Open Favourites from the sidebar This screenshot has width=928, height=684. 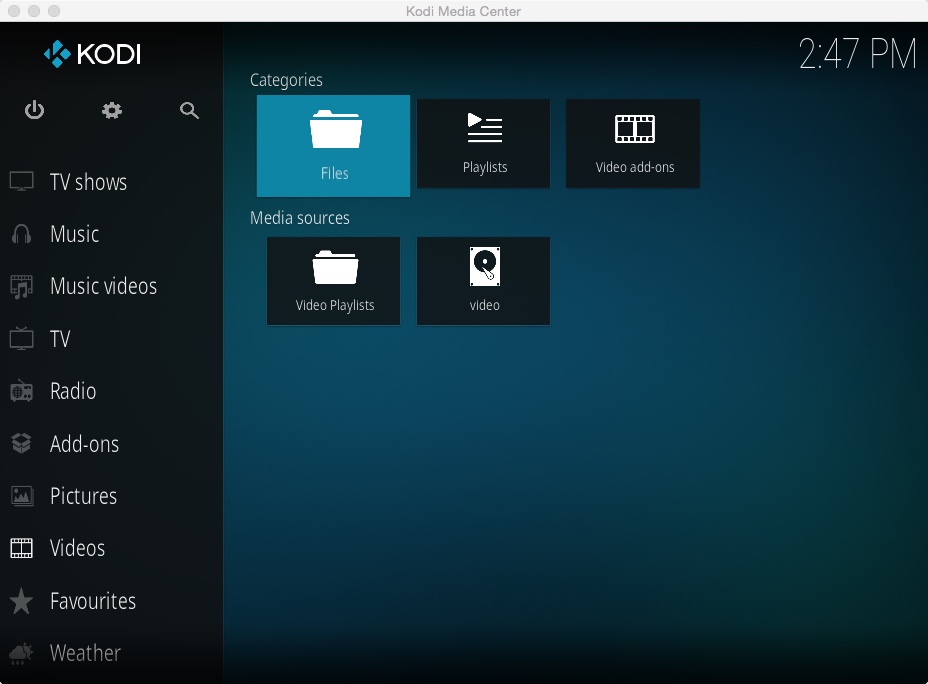(92, 601)
